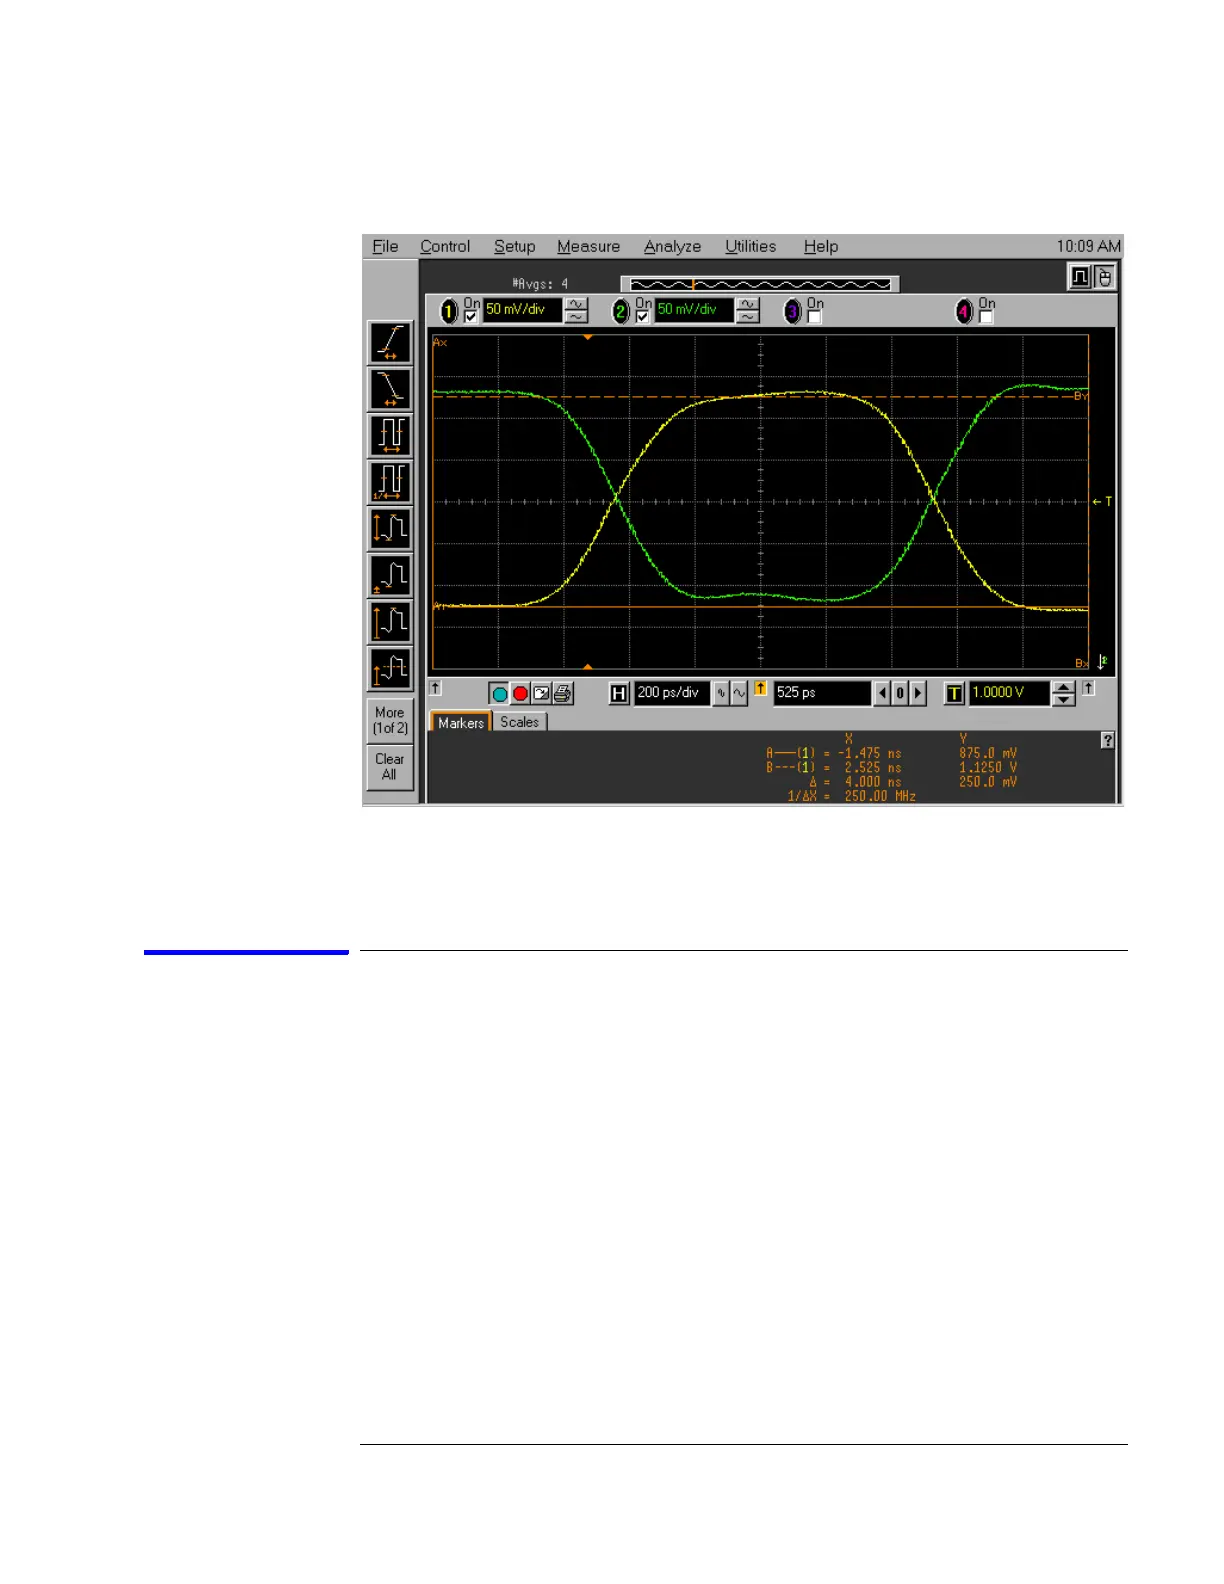The height and width of the screenshot is (1584, 1224).
Task: Select the V min measurement icon
Action: (x=390, y=575)
